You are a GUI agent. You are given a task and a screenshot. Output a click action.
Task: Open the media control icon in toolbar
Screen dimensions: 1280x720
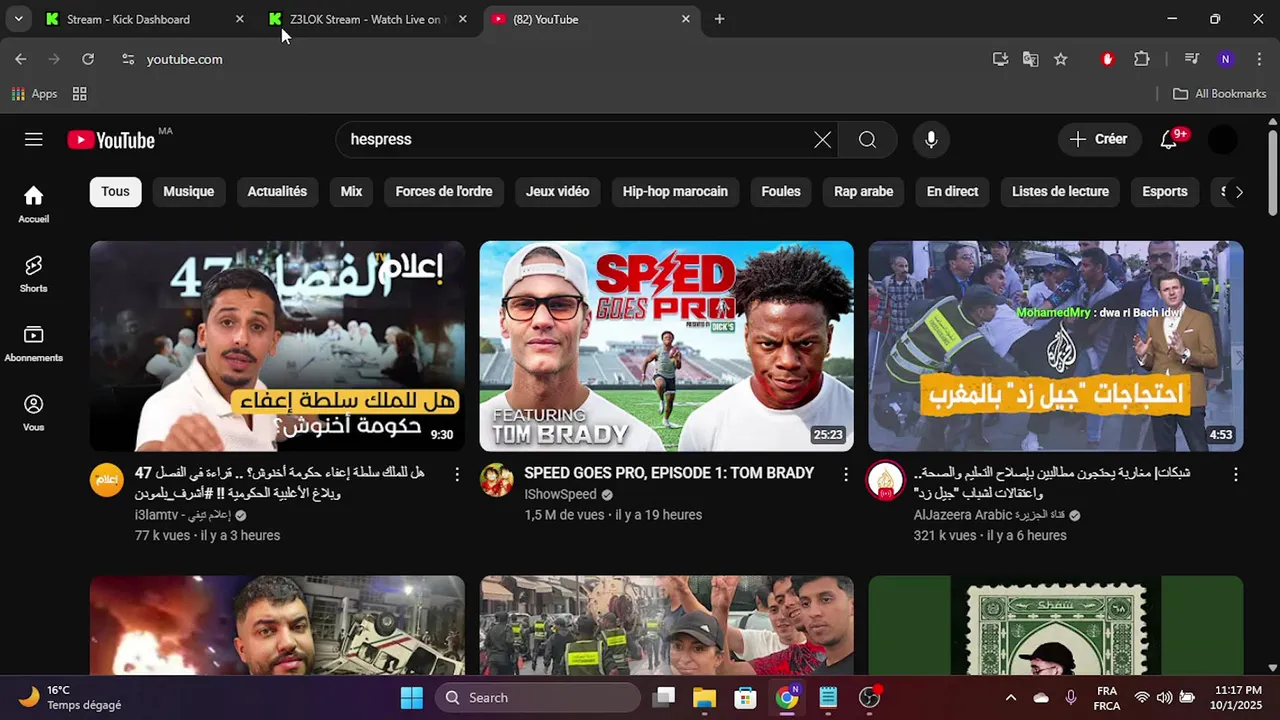click(x=1192, y=59)
